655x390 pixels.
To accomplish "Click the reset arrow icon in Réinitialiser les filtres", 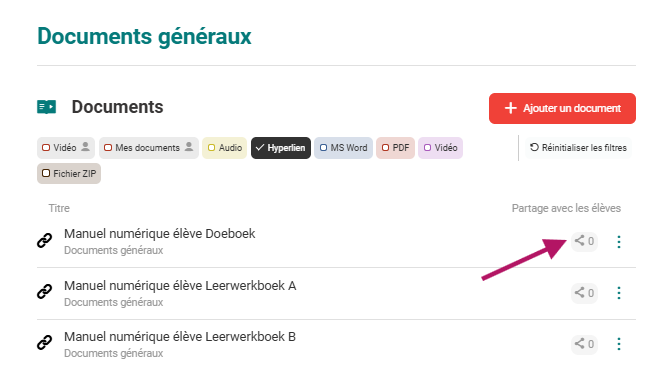I will click(534, 147).
